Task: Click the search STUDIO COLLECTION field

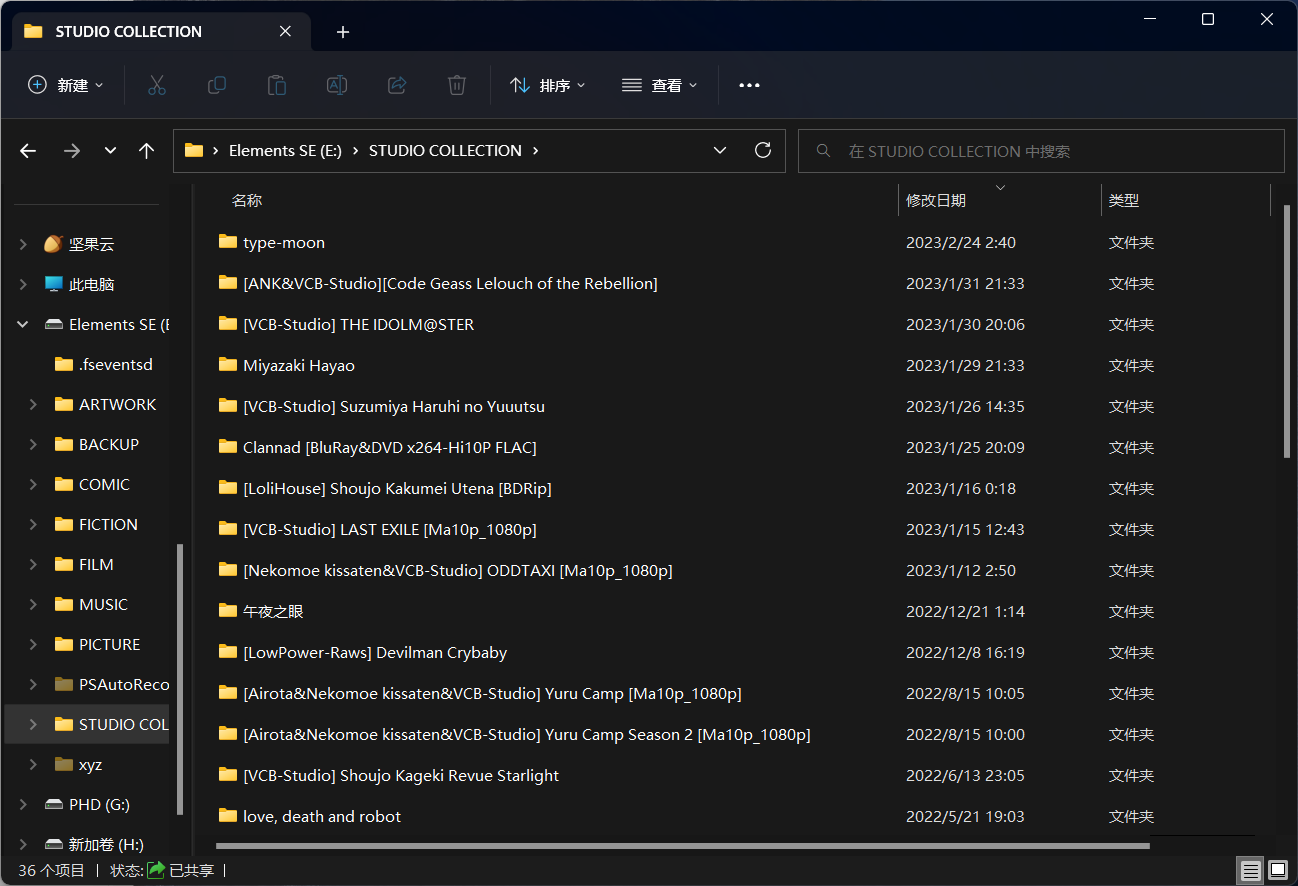Action: [x=1041, y=151]
